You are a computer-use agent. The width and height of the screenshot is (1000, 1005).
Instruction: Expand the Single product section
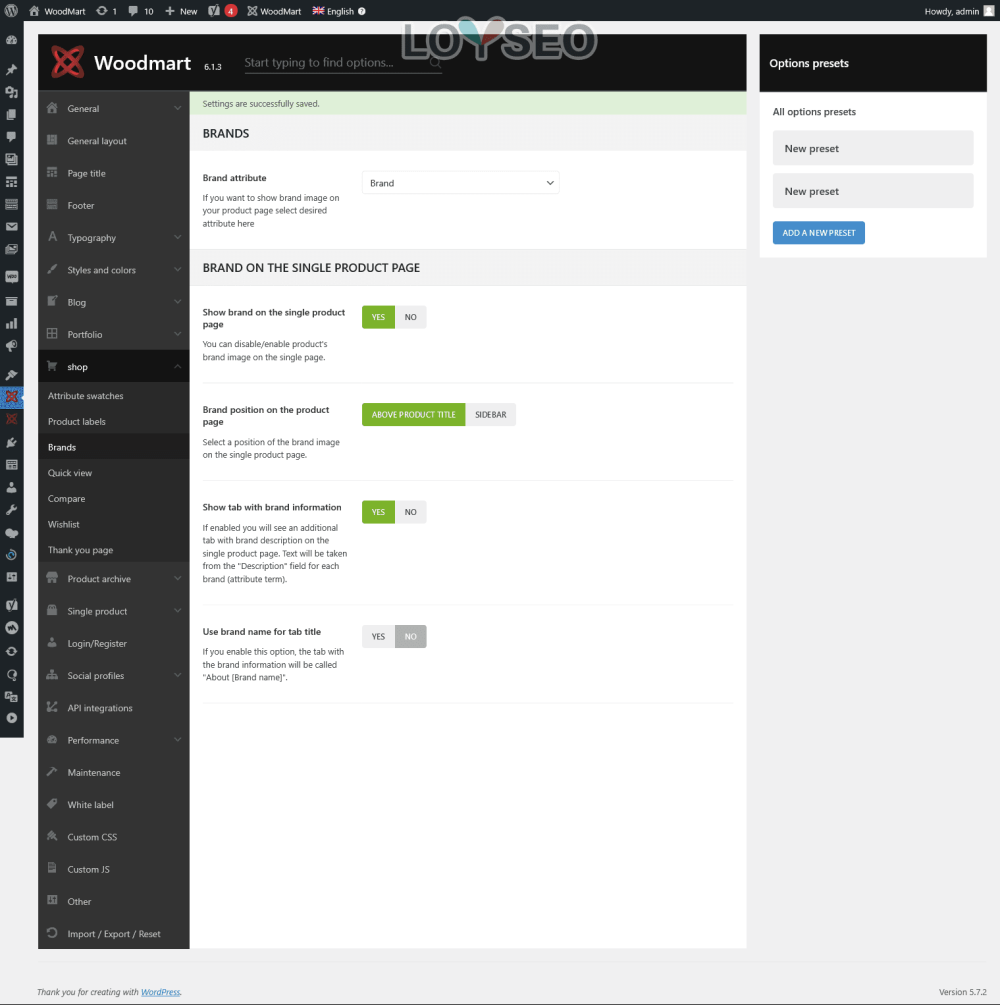[113, 611]
